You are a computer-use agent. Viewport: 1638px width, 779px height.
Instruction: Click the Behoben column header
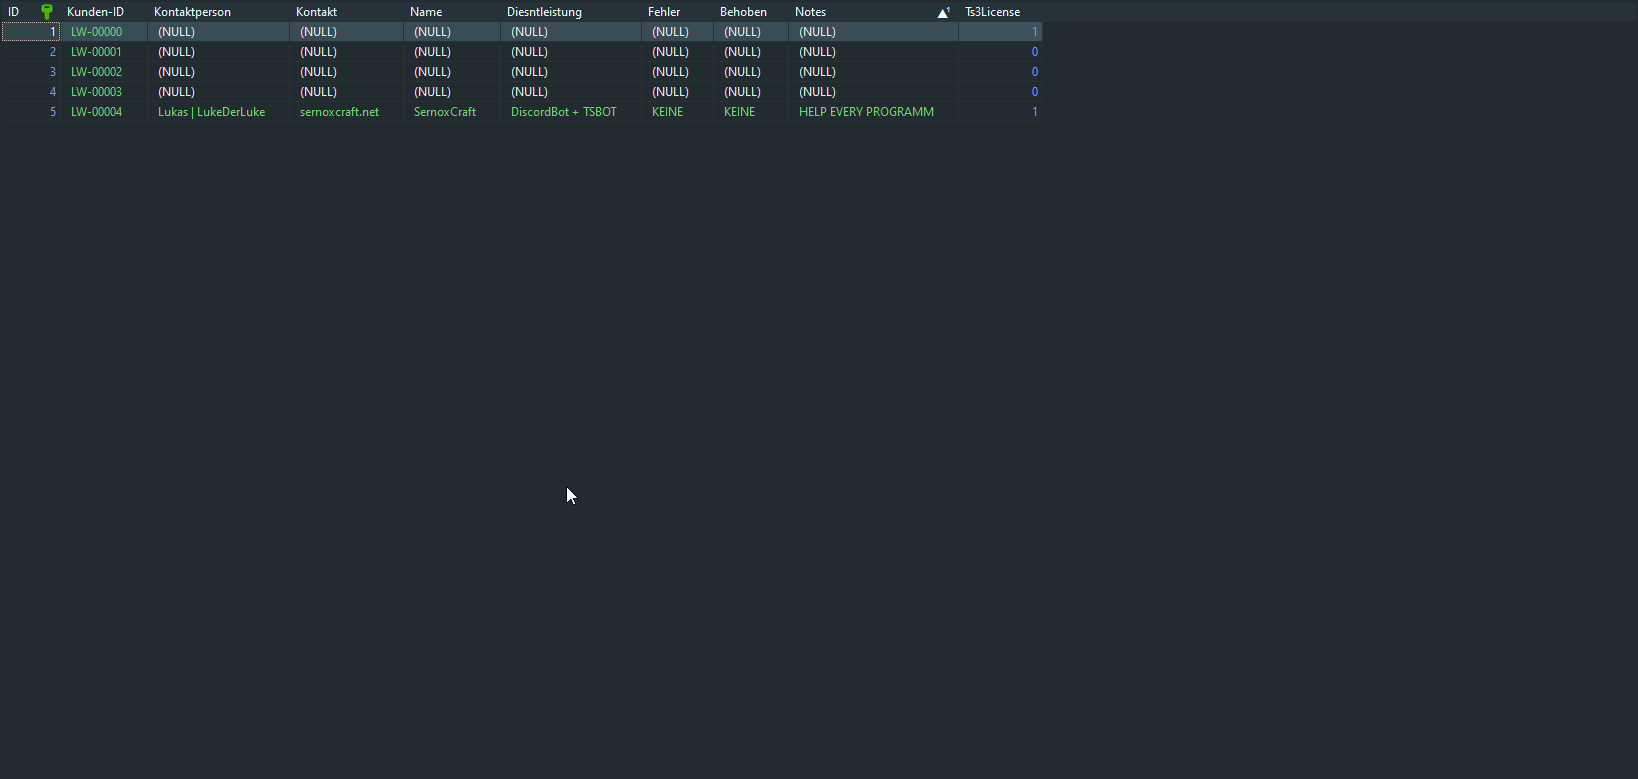(743, 12)
